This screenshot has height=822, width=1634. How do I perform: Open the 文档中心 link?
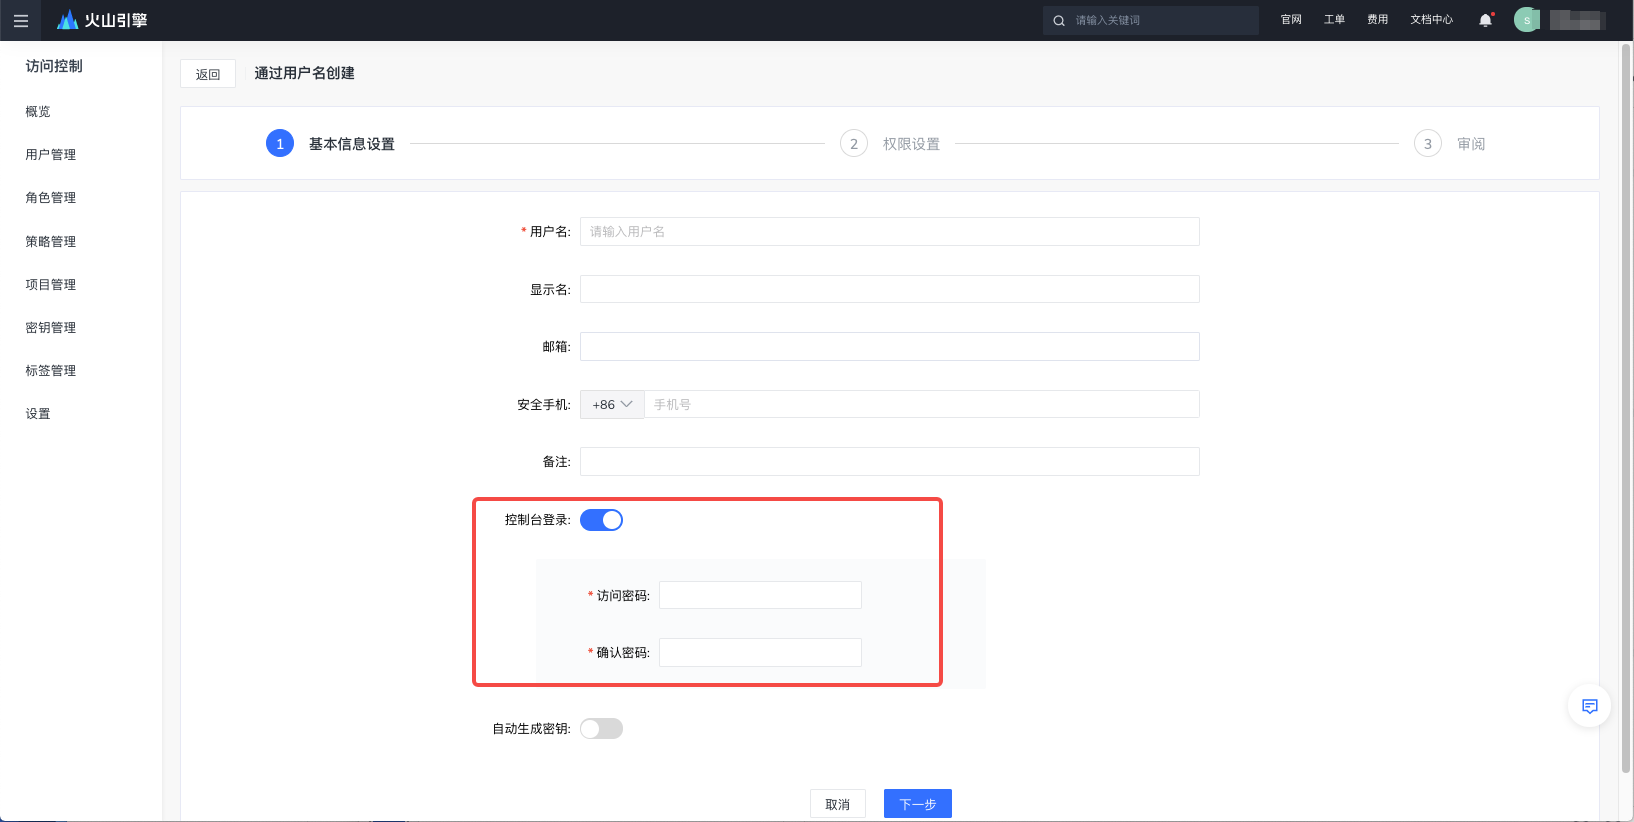pos(1431,20)
